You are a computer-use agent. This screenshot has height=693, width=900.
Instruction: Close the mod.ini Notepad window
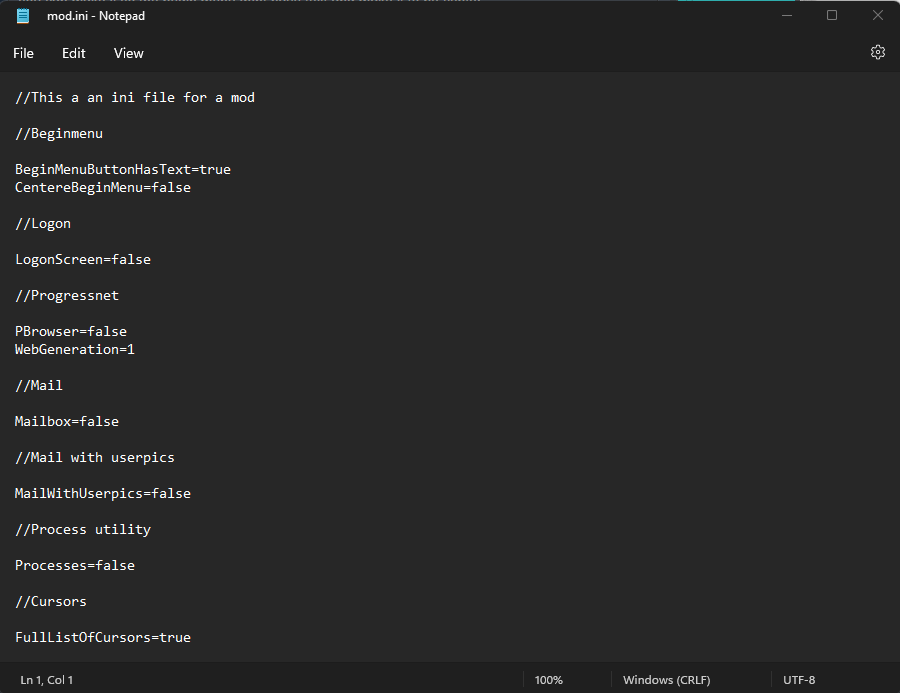coord(877,16)
